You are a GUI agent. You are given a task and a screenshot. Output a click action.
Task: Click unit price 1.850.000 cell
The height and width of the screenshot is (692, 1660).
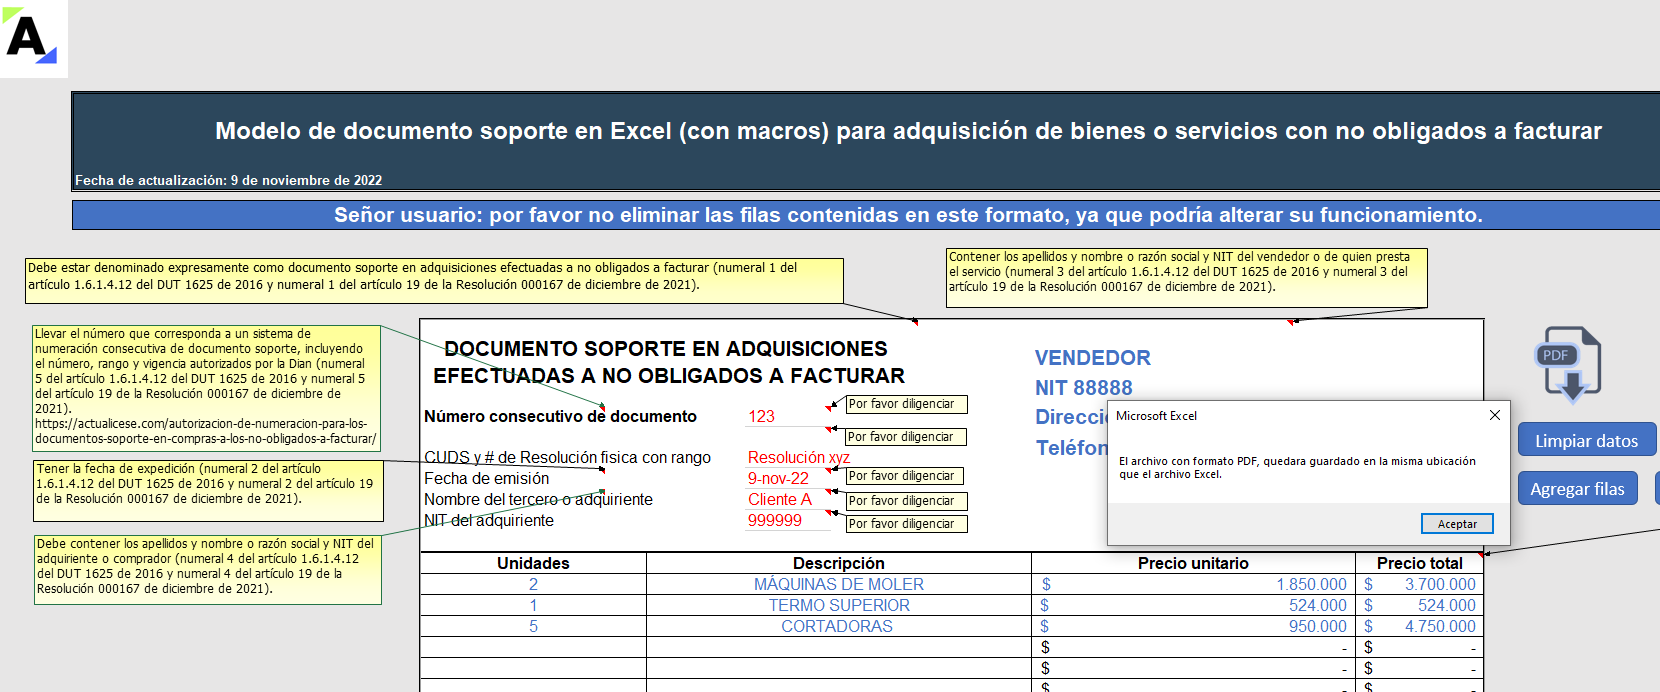(x=1193, y=584)
